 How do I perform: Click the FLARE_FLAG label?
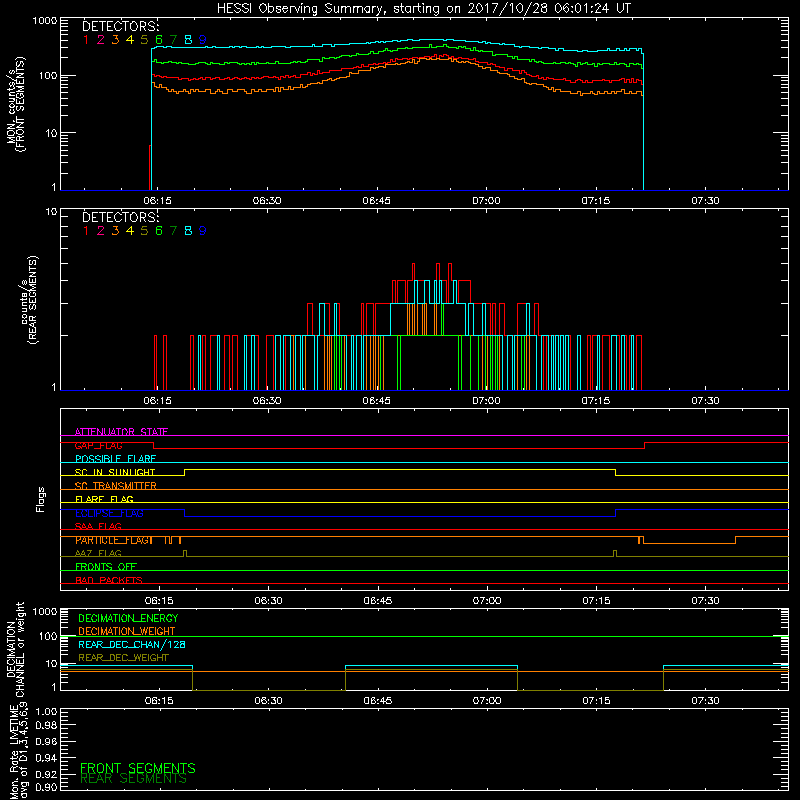[104, 499]
